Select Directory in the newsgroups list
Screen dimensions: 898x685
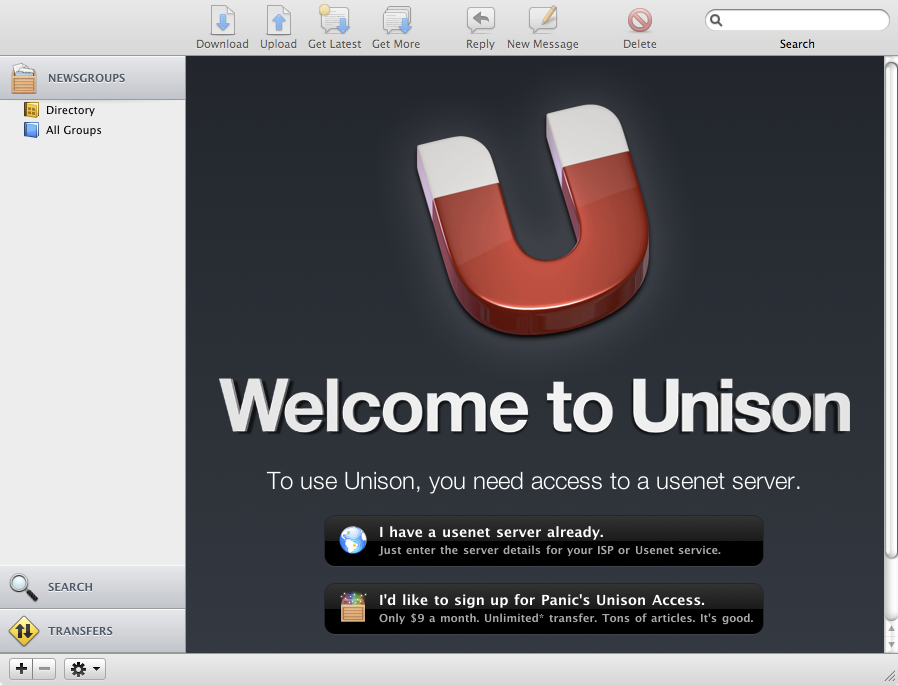click(70, 110)
